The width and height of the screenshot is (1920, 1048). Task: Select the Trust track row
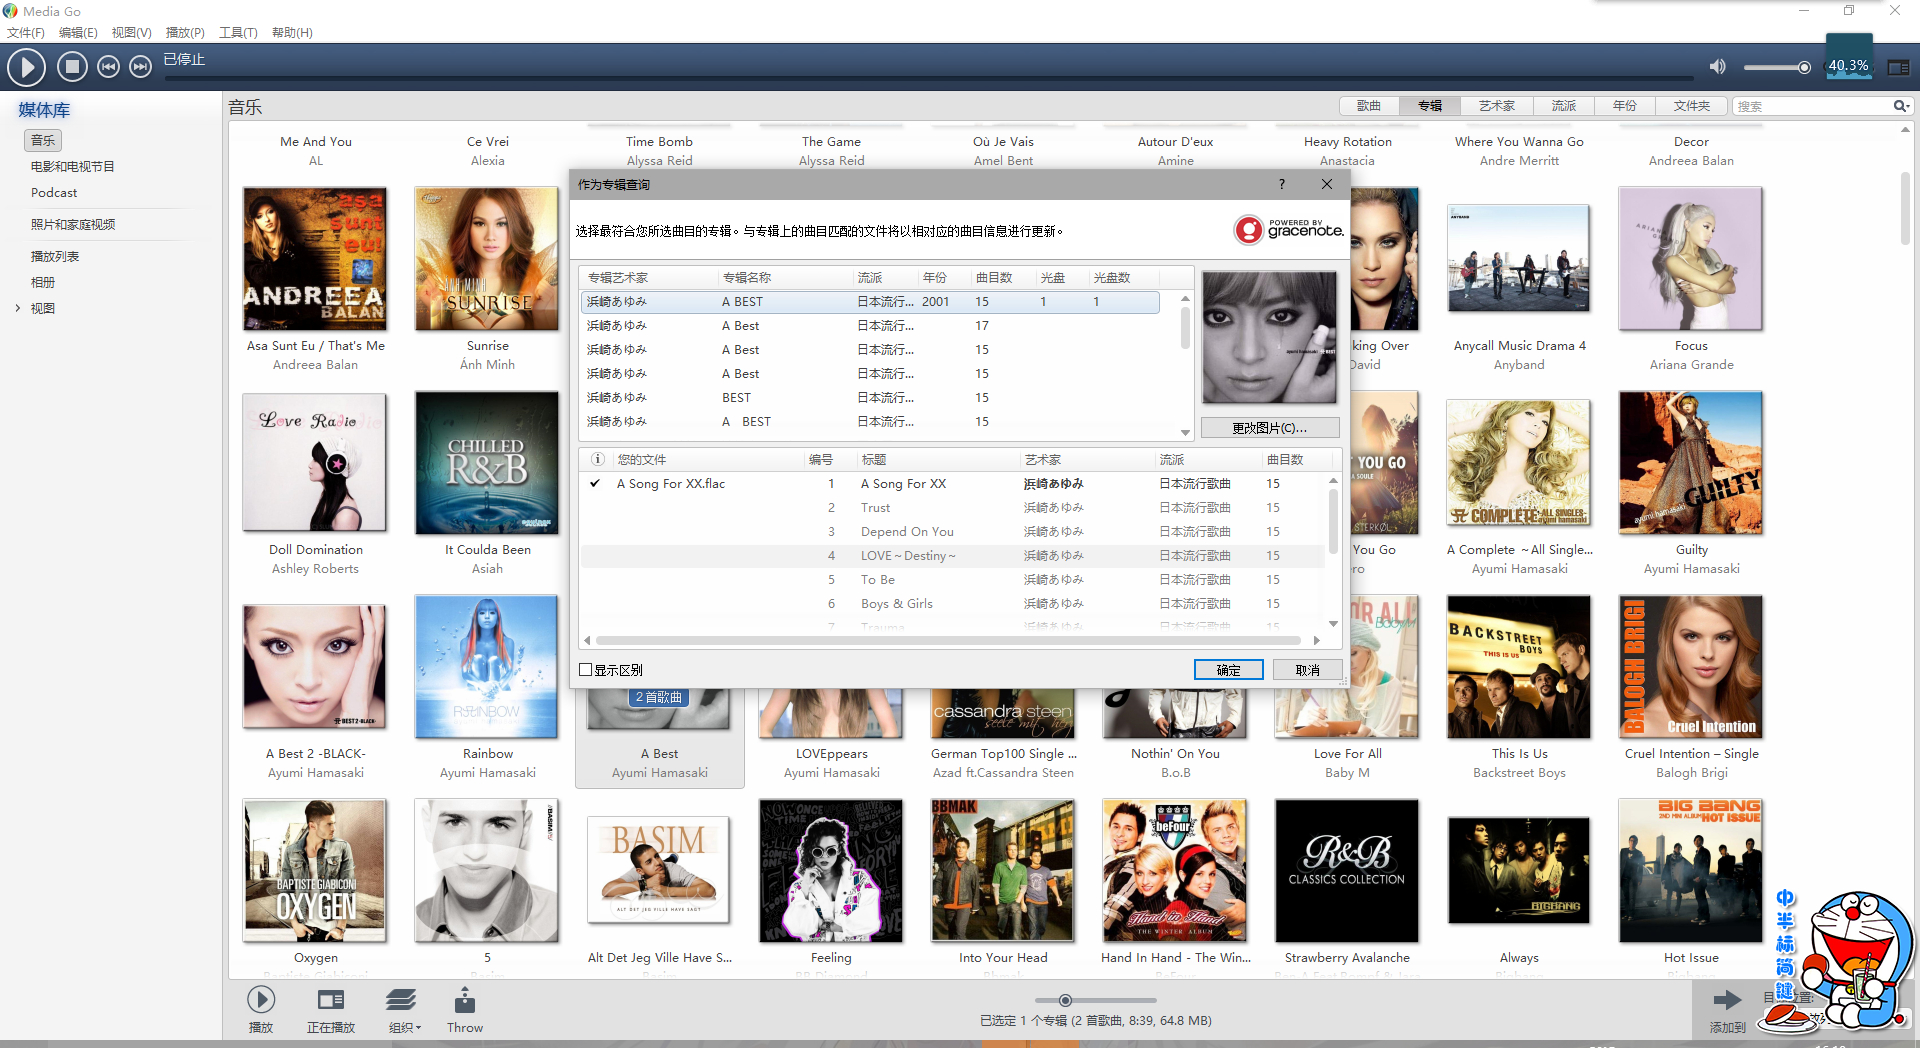(952, 508)
